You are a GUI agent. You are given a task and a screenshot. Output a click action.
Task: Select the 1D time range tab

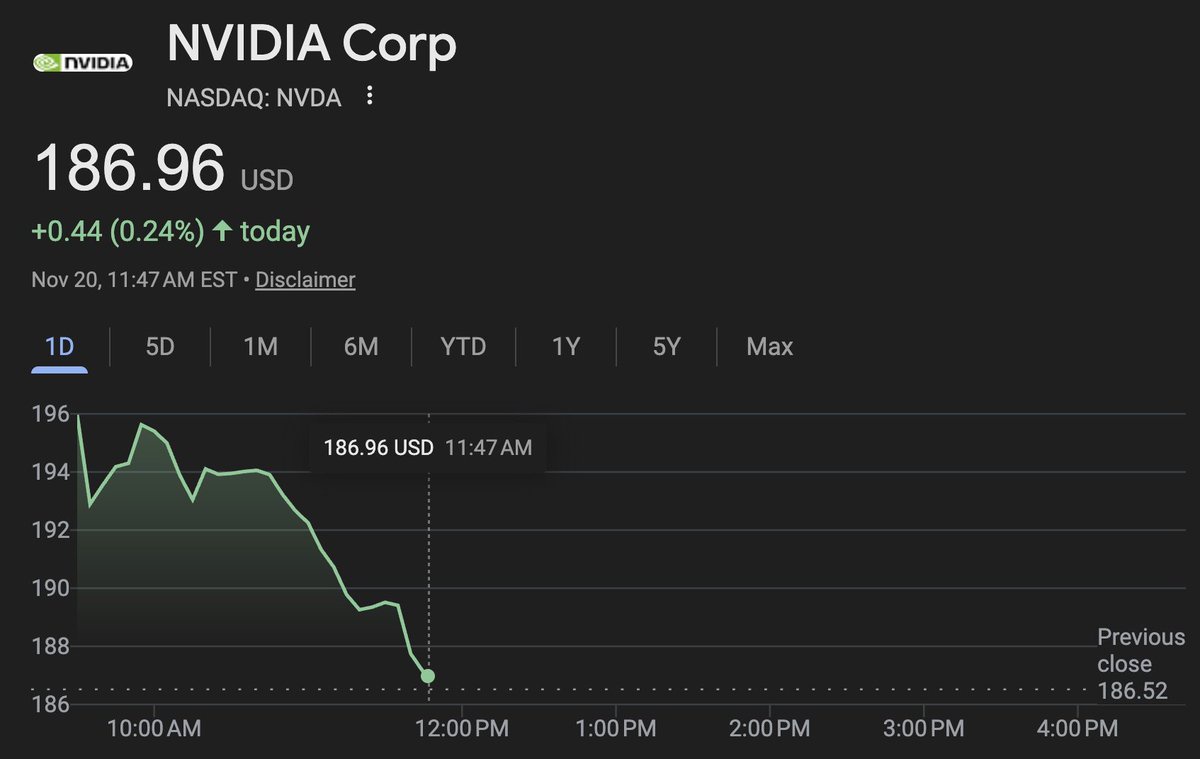click(x=60, y=347)
